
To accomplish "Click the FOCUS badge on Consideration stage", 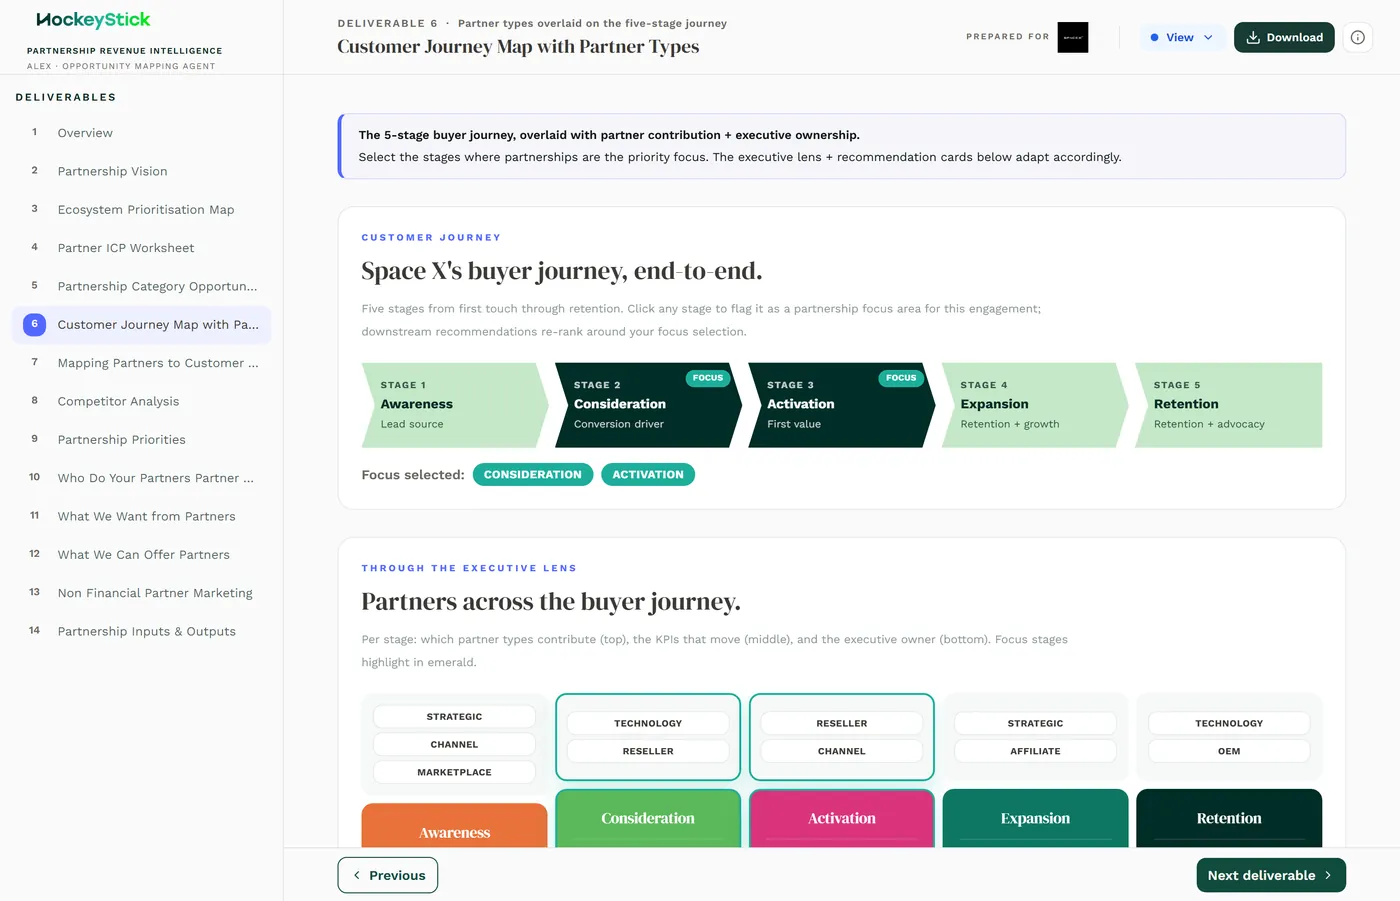I will tap(707, 378).
